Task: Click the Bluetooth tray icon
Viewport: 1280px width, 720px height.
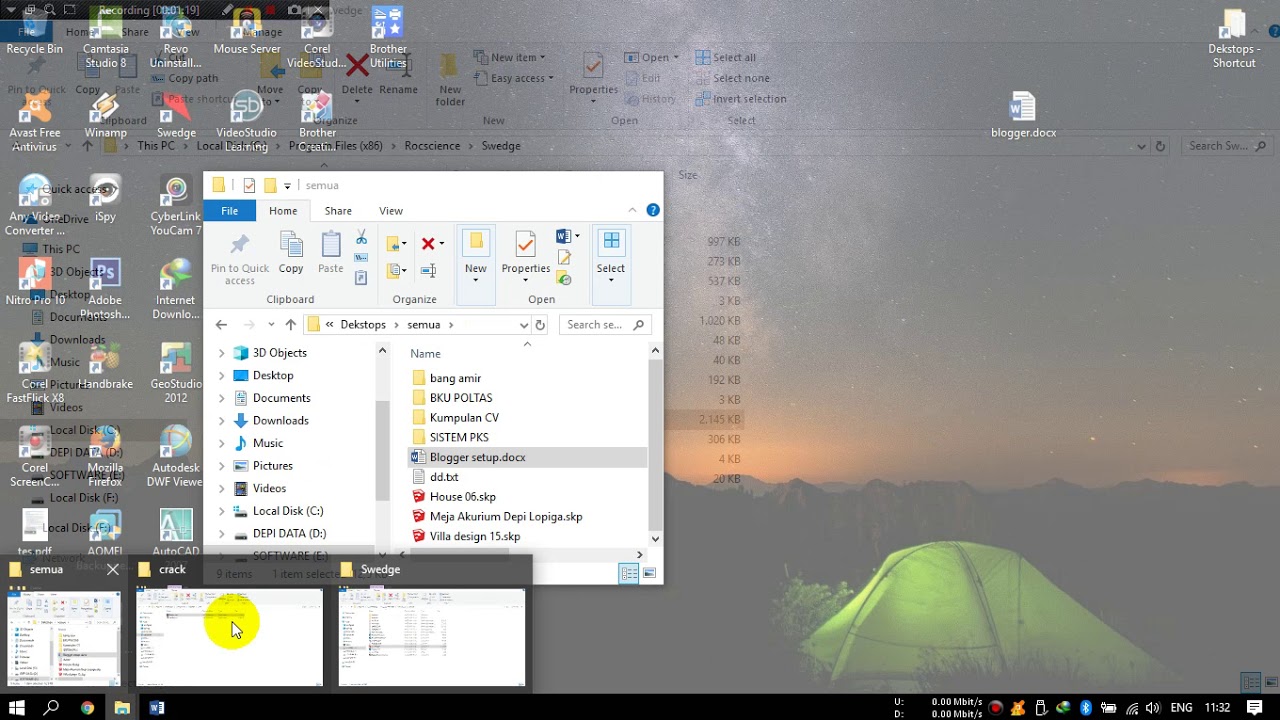Action: pyautogui.click(x=1085, y=708)
